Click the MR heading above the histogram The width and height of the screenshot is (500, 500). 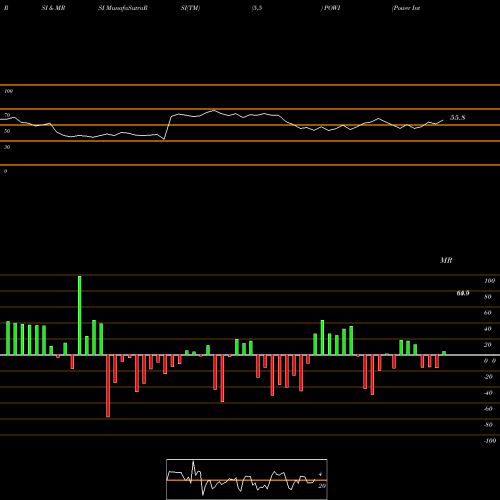tap(446, 260)
